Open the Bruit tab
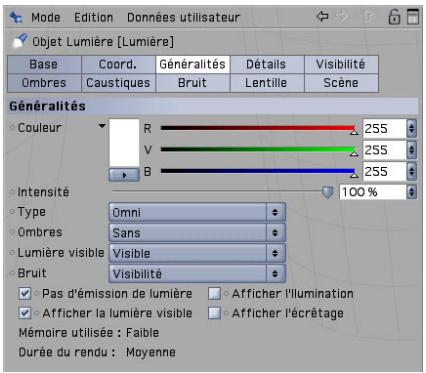 193,83
